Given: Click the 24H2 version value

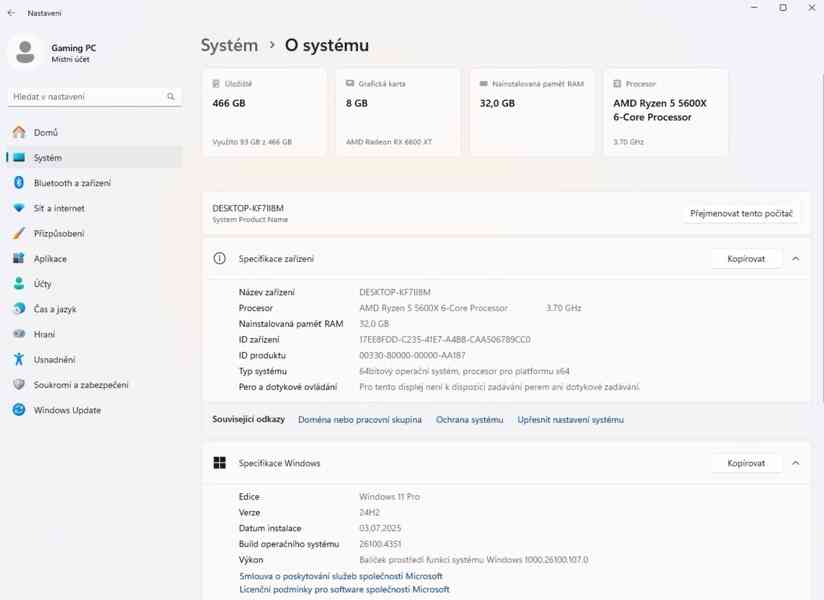Looking at the screenshot, I should point(369,512).
